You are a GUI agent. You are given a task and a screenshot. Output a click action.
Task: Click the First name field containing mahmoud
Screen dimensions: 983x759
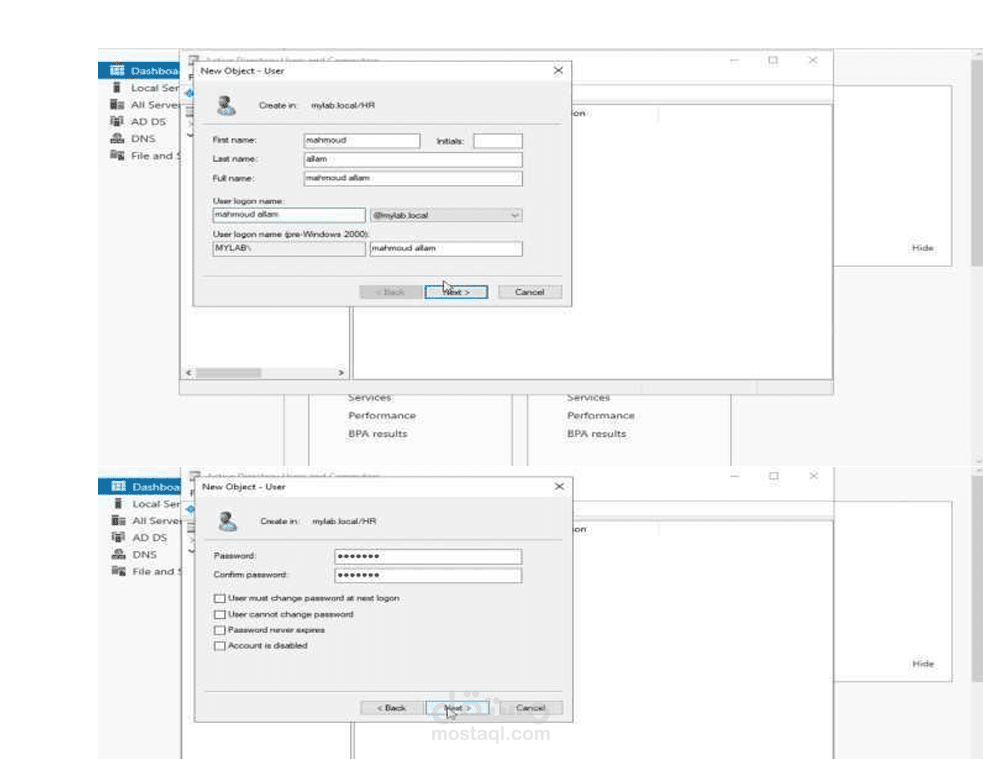(x=362, y=140)
